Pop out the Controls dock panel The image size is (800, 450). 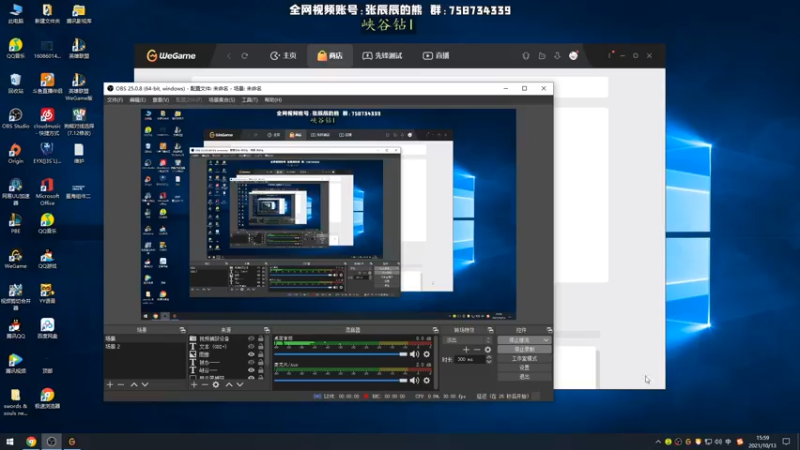pyautogui.click(x=549, y=330)
